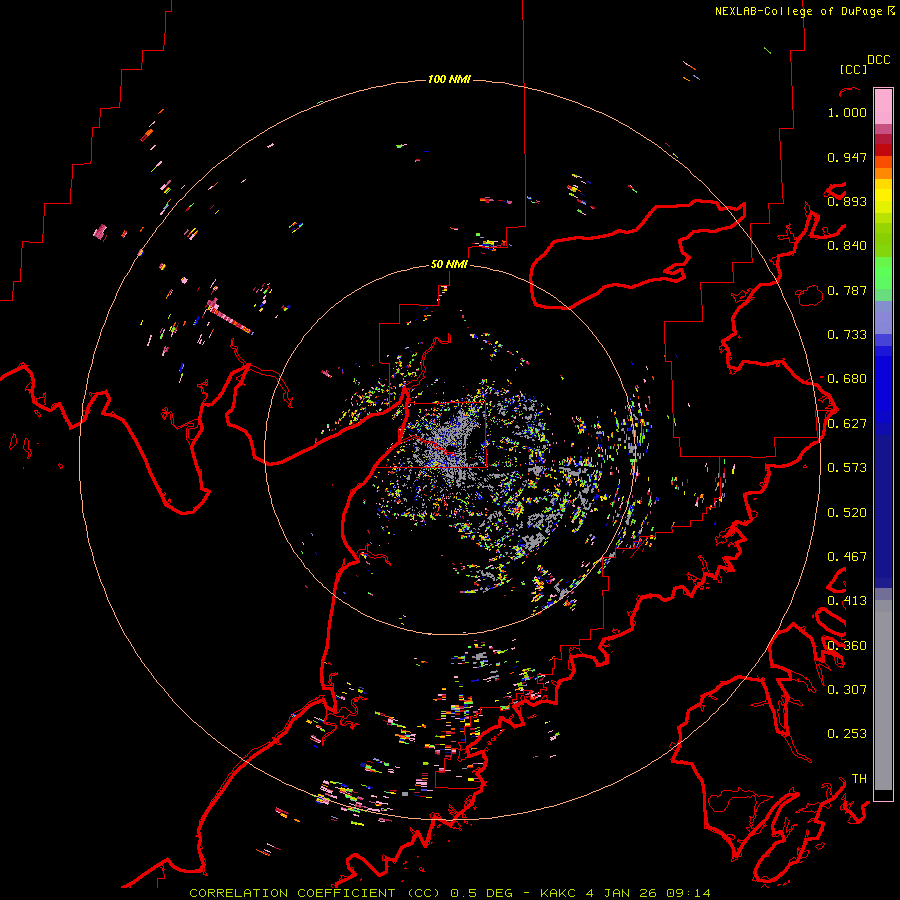Click the 0.680 color scale value
This screenshot has height=900, width=900.
pos(847,379)
